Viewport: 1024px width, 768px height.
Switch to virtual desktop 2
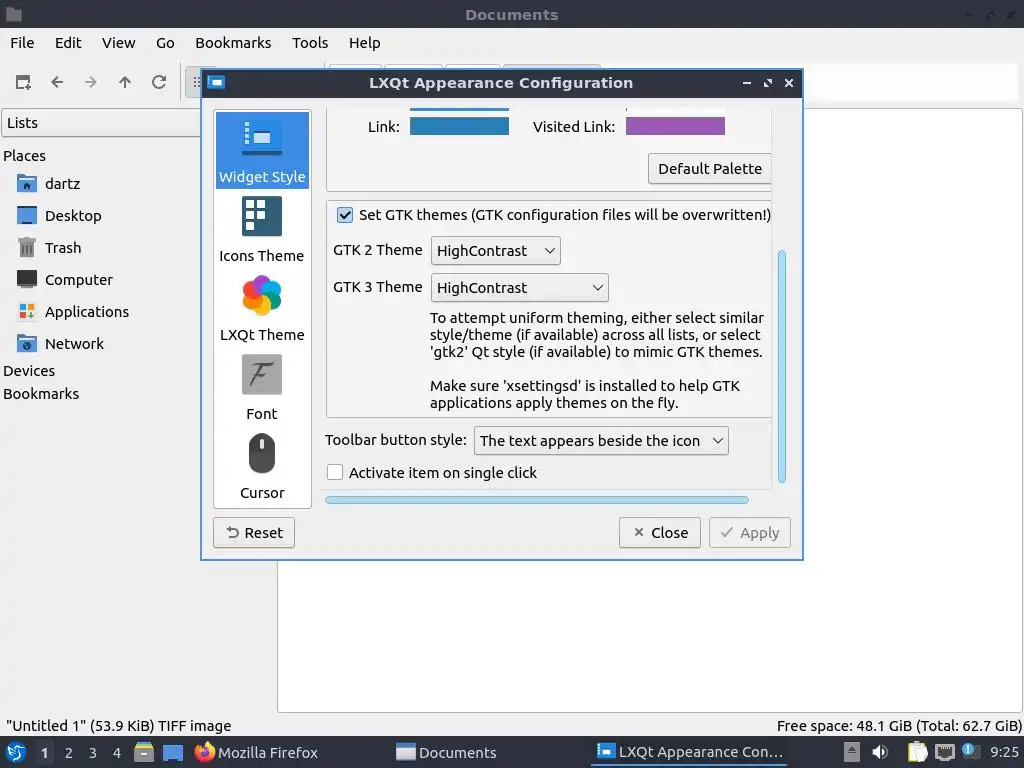pyautogui.click(x=69, y=752)
